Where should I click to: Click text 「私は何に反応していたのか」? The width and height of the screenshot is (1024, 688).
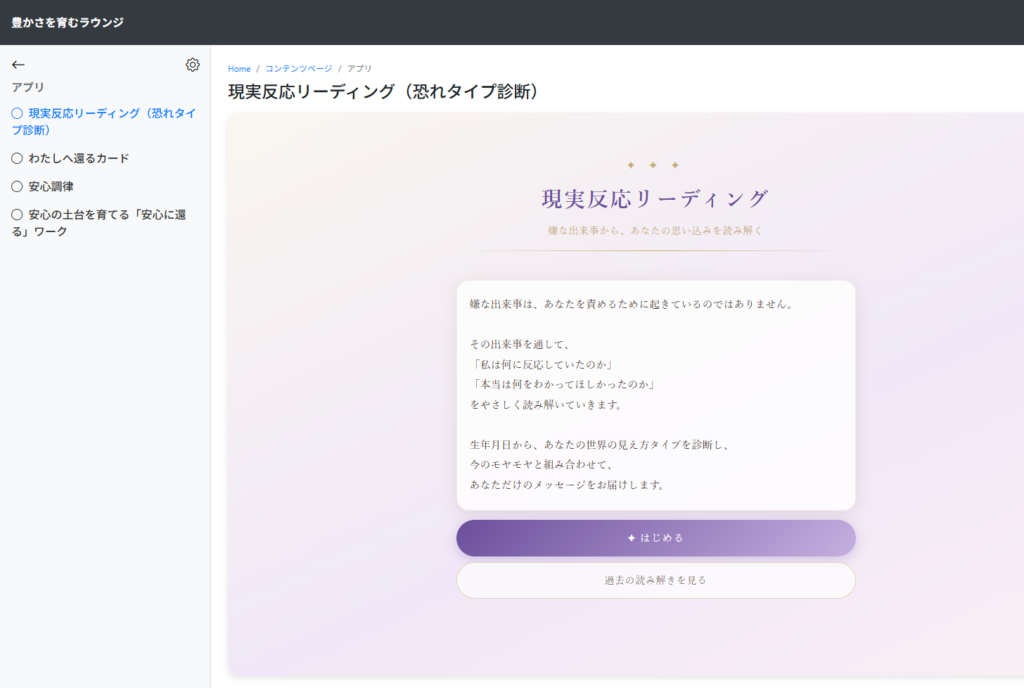543,364
